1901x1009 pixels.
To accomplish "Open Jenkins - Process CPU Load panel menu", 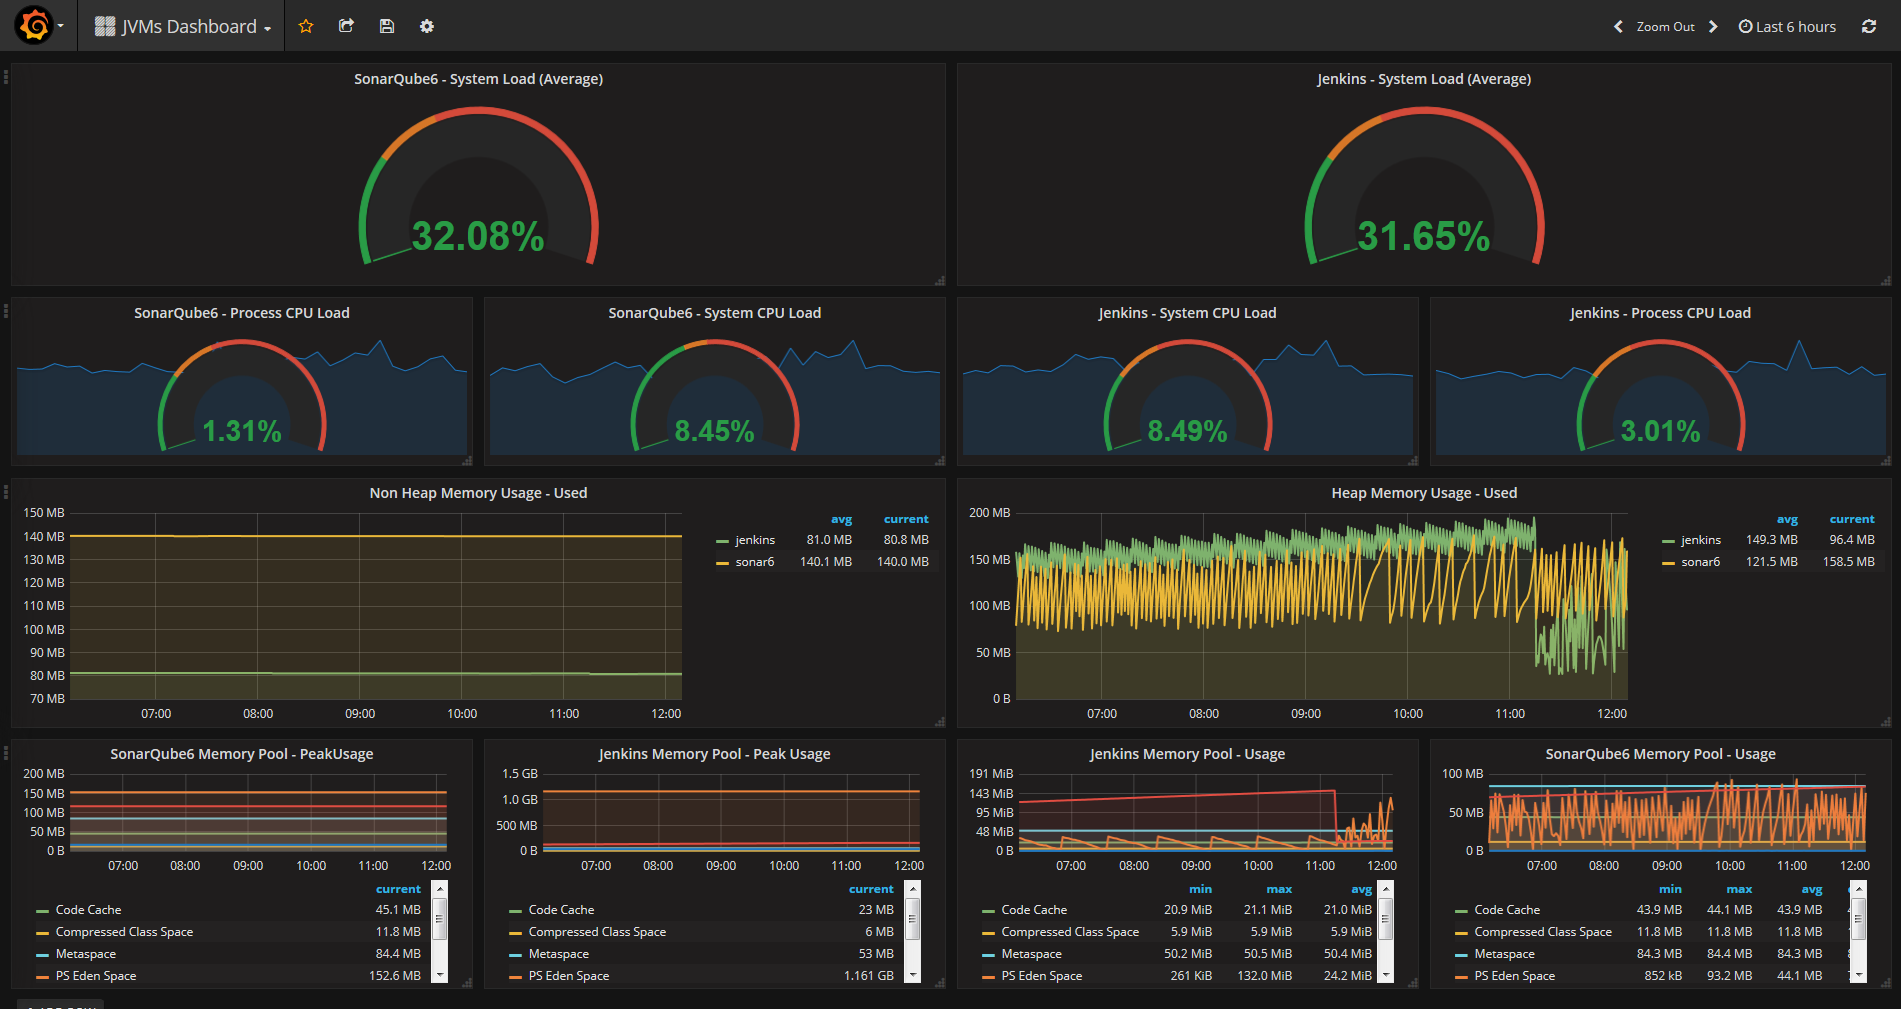I will click(x=1660, y=313).
